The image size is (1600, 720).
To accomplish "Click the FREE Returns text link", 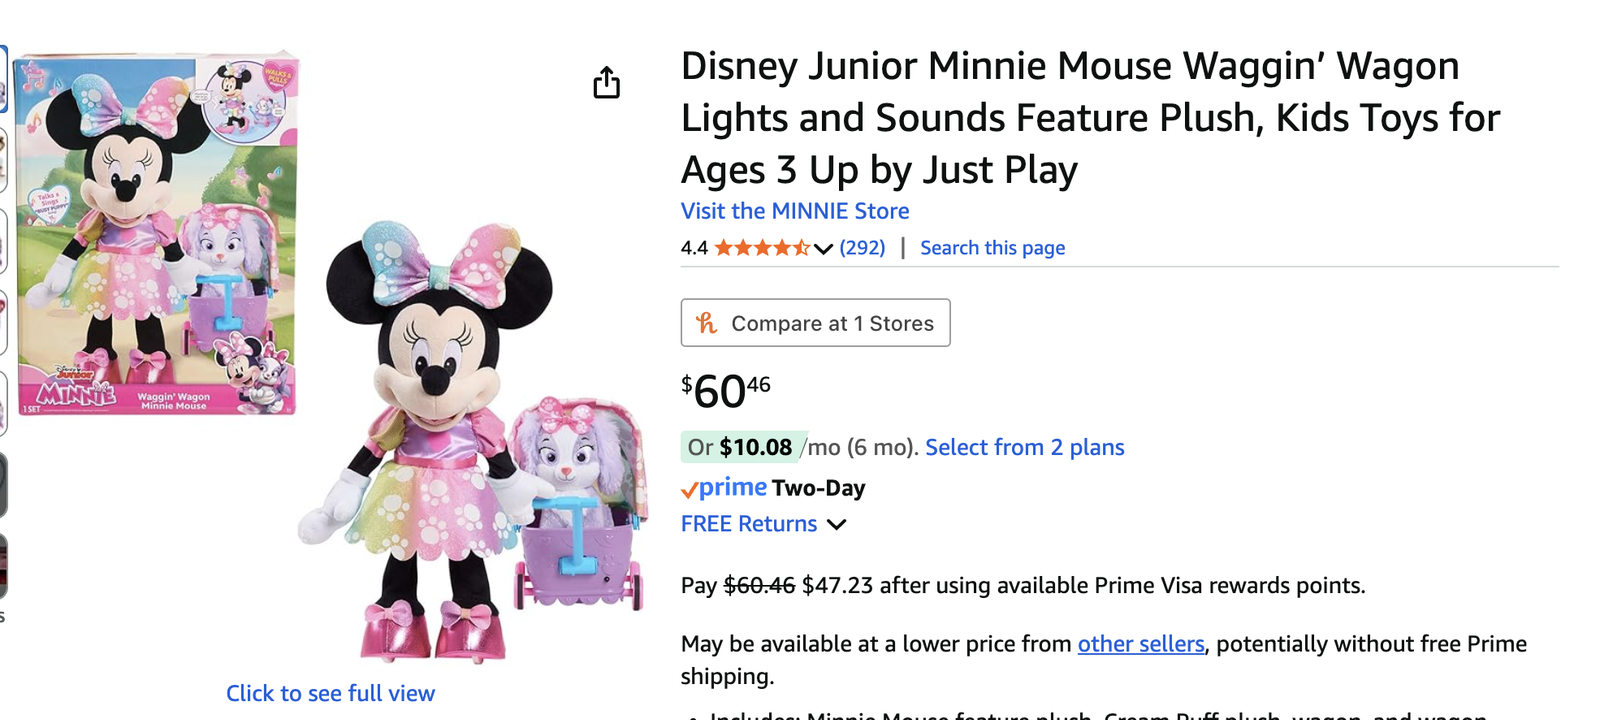I will 749,524.
